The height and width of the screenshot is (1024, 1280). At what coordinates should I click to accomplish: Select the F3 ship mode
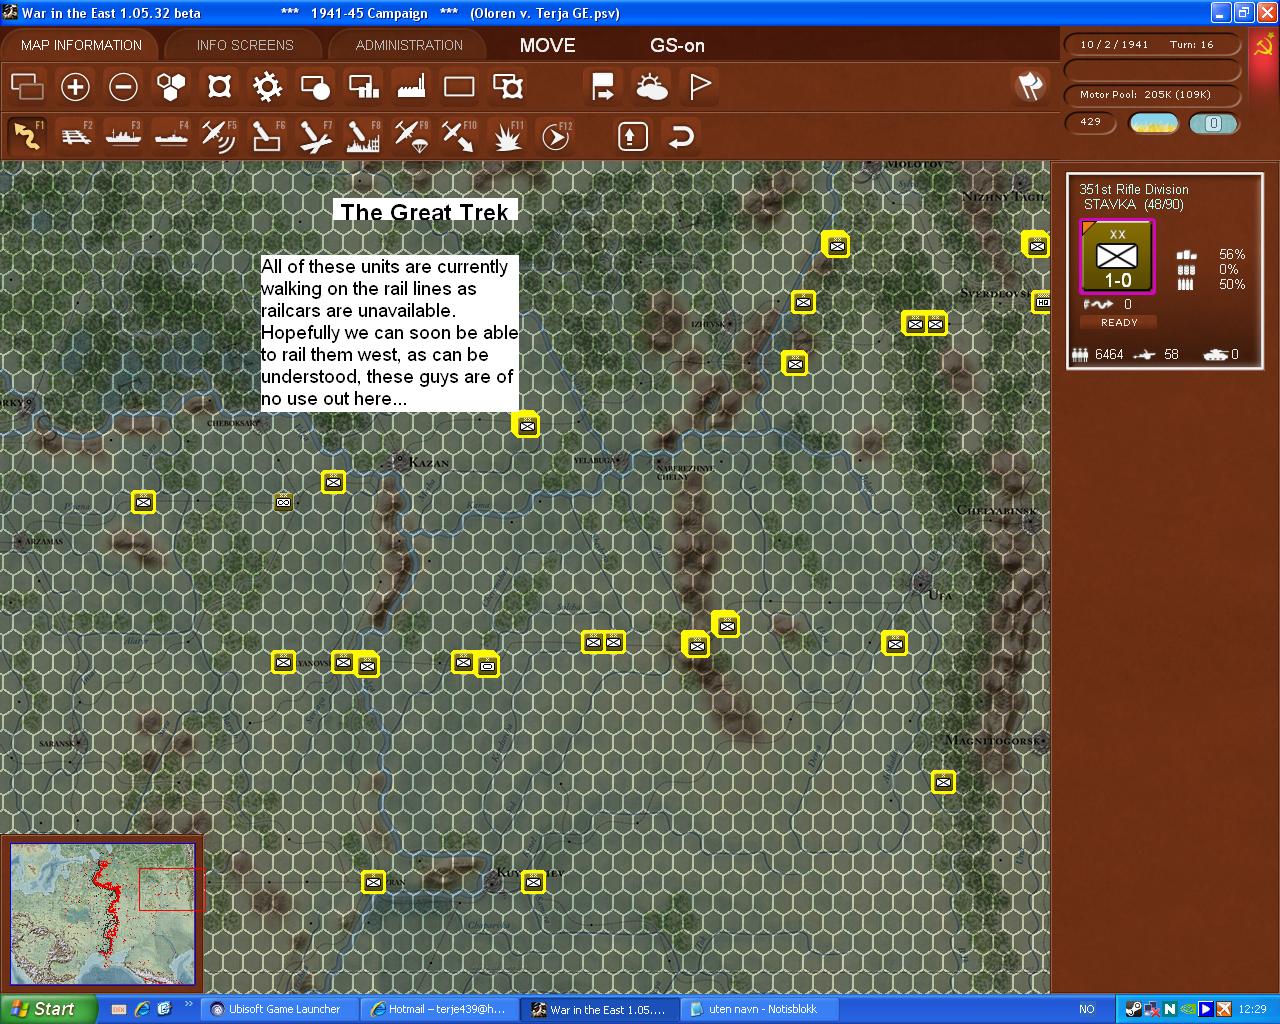click(123, 135)
